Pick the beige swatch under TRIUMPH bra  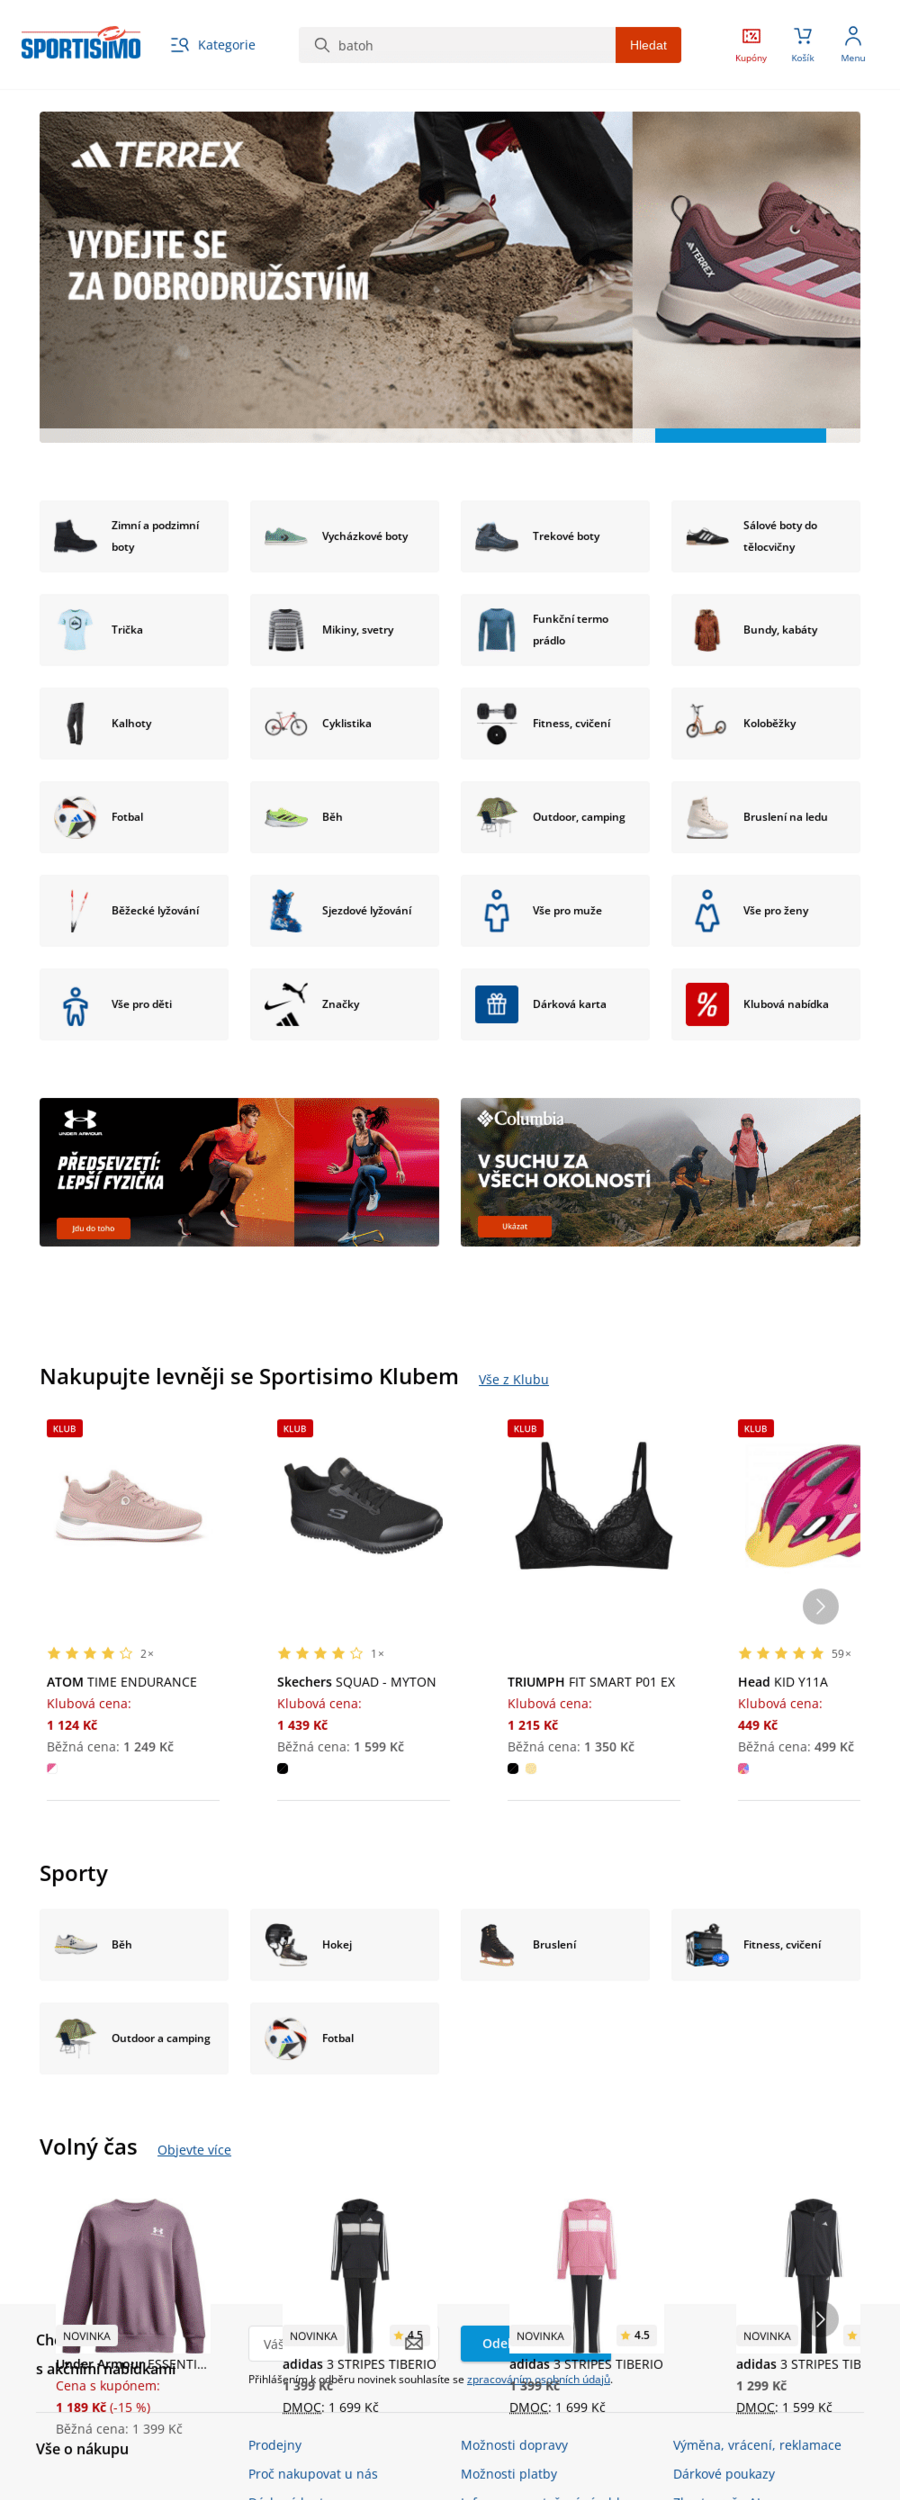pos(531,1768)
